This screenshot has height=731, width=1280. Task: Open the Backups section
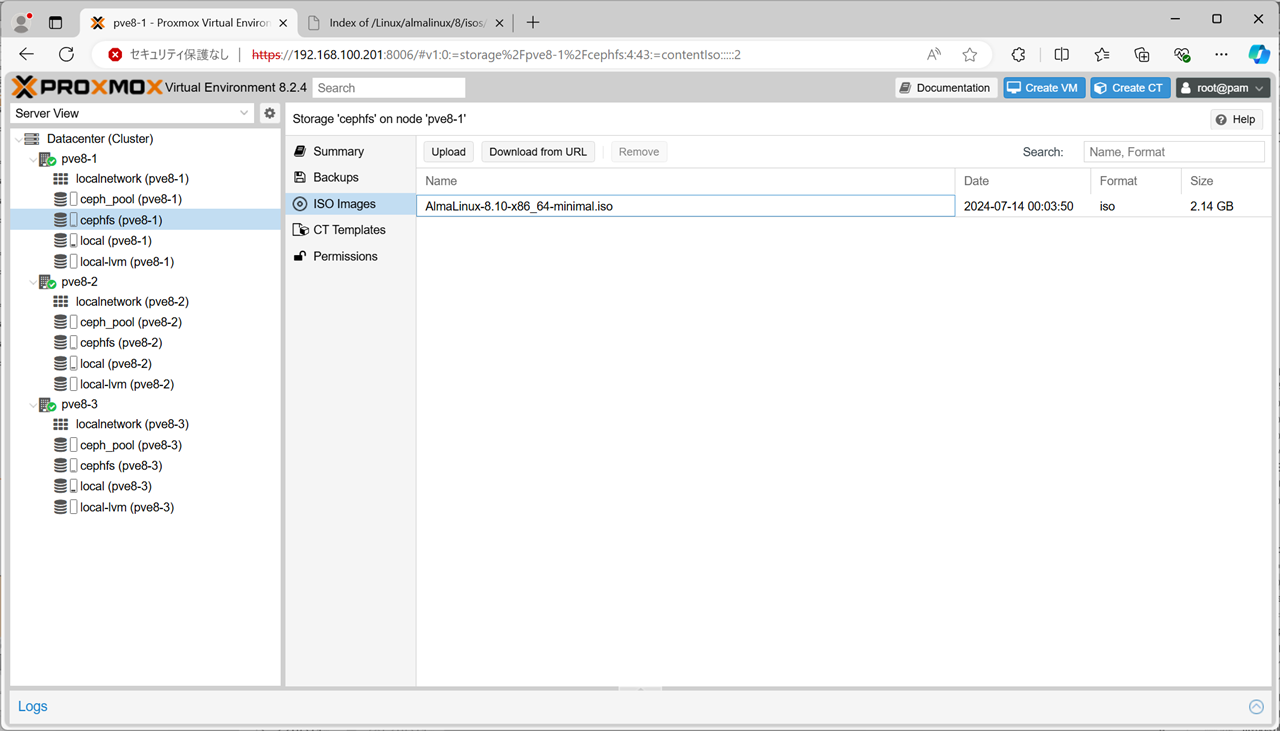335,177
